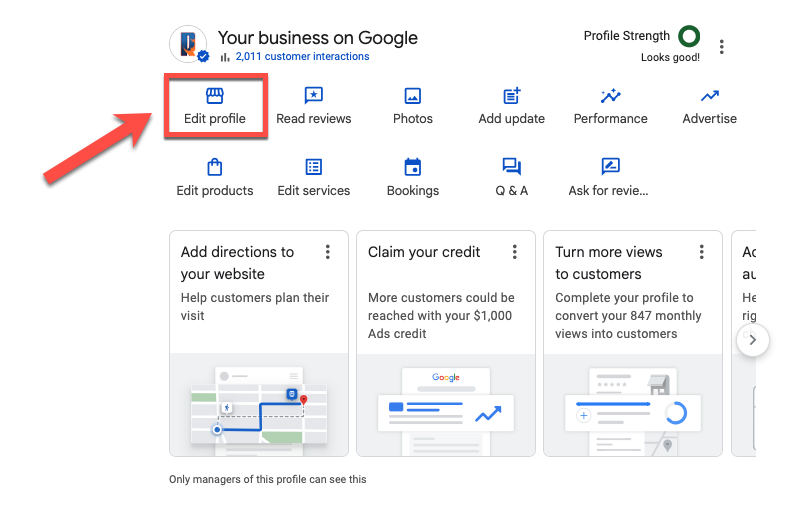This screenshot has width=809, height=511.
Task: Open Edit services list icon
Action: 314,167
